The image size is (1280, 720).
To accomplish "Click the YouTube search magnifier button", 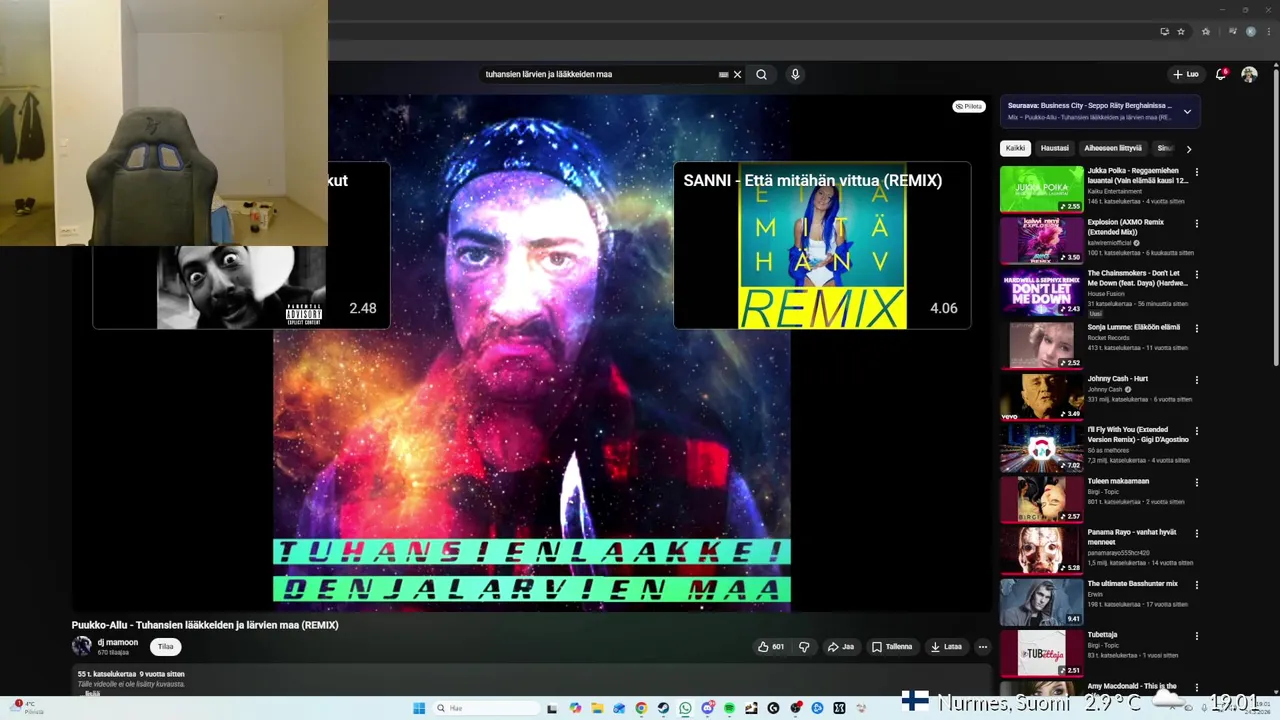I will (x=761, y=74).
